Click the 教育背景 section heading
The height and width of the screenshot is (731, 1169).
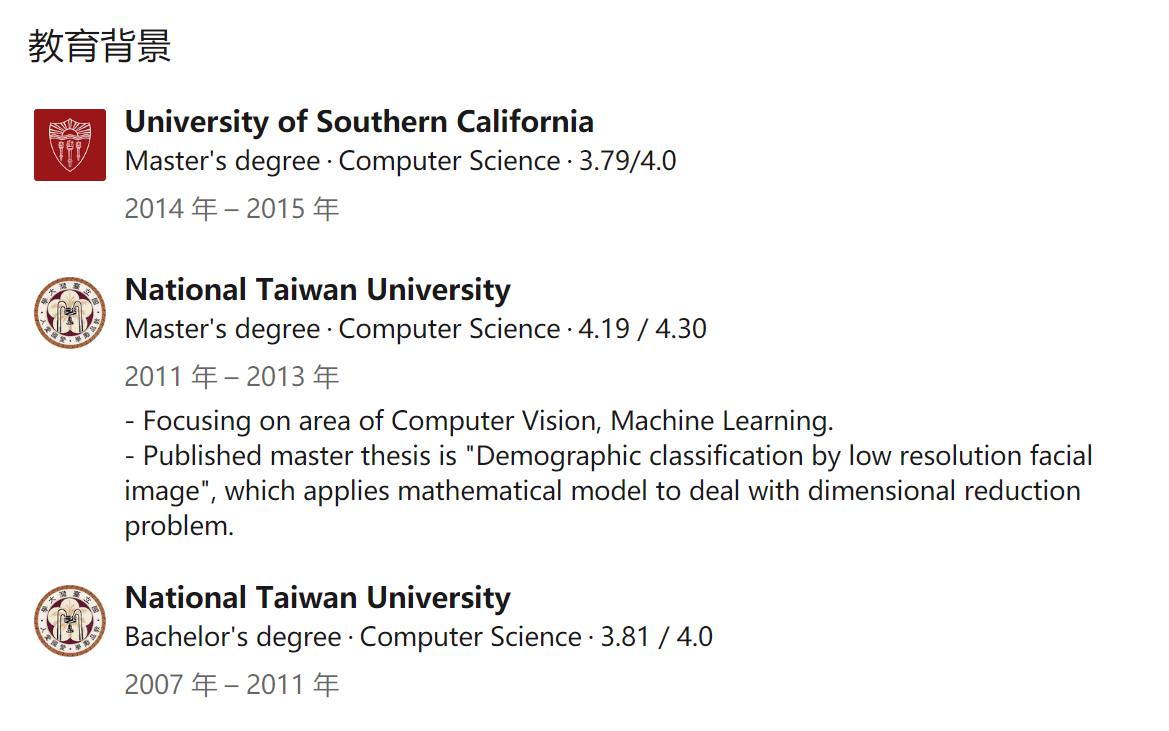[99, 46]
